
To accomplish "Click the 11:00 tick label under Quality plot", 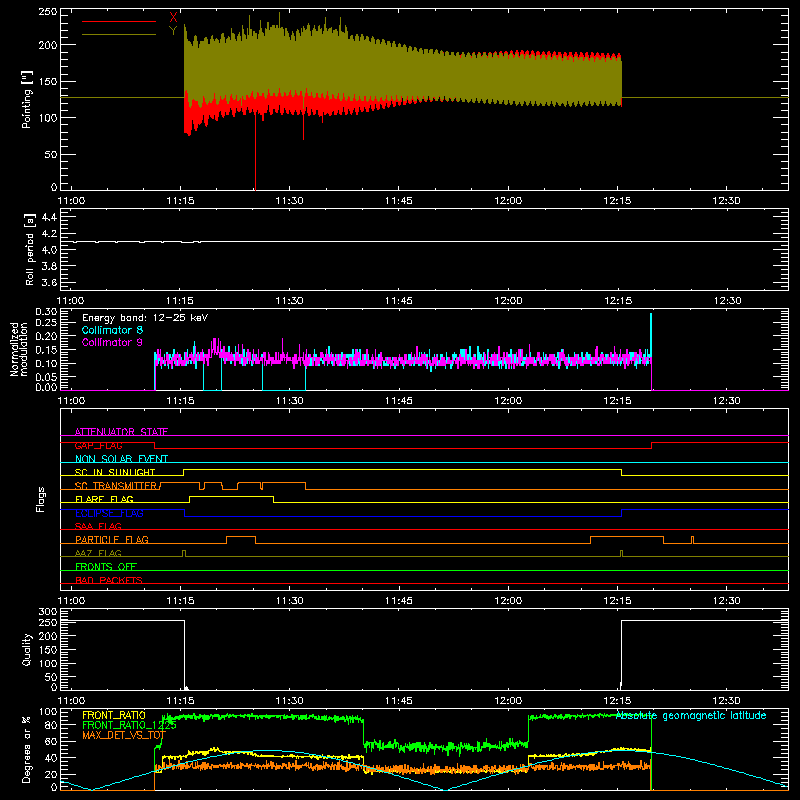I will click(x=71, y=701).
